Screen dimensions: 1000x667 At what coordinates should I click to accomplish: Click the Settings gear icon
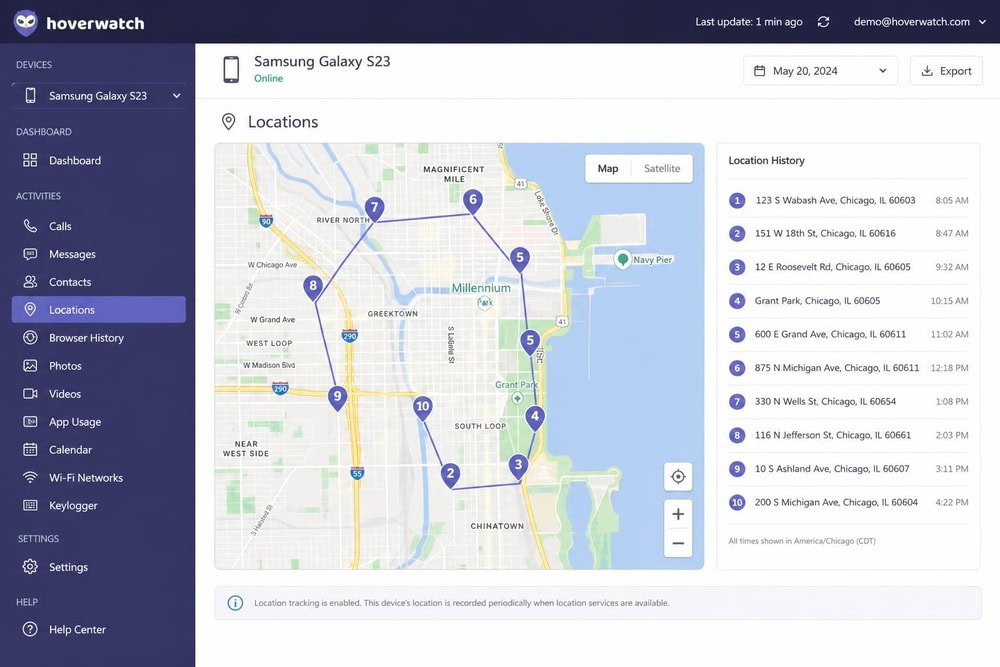[x=30, y=567]
